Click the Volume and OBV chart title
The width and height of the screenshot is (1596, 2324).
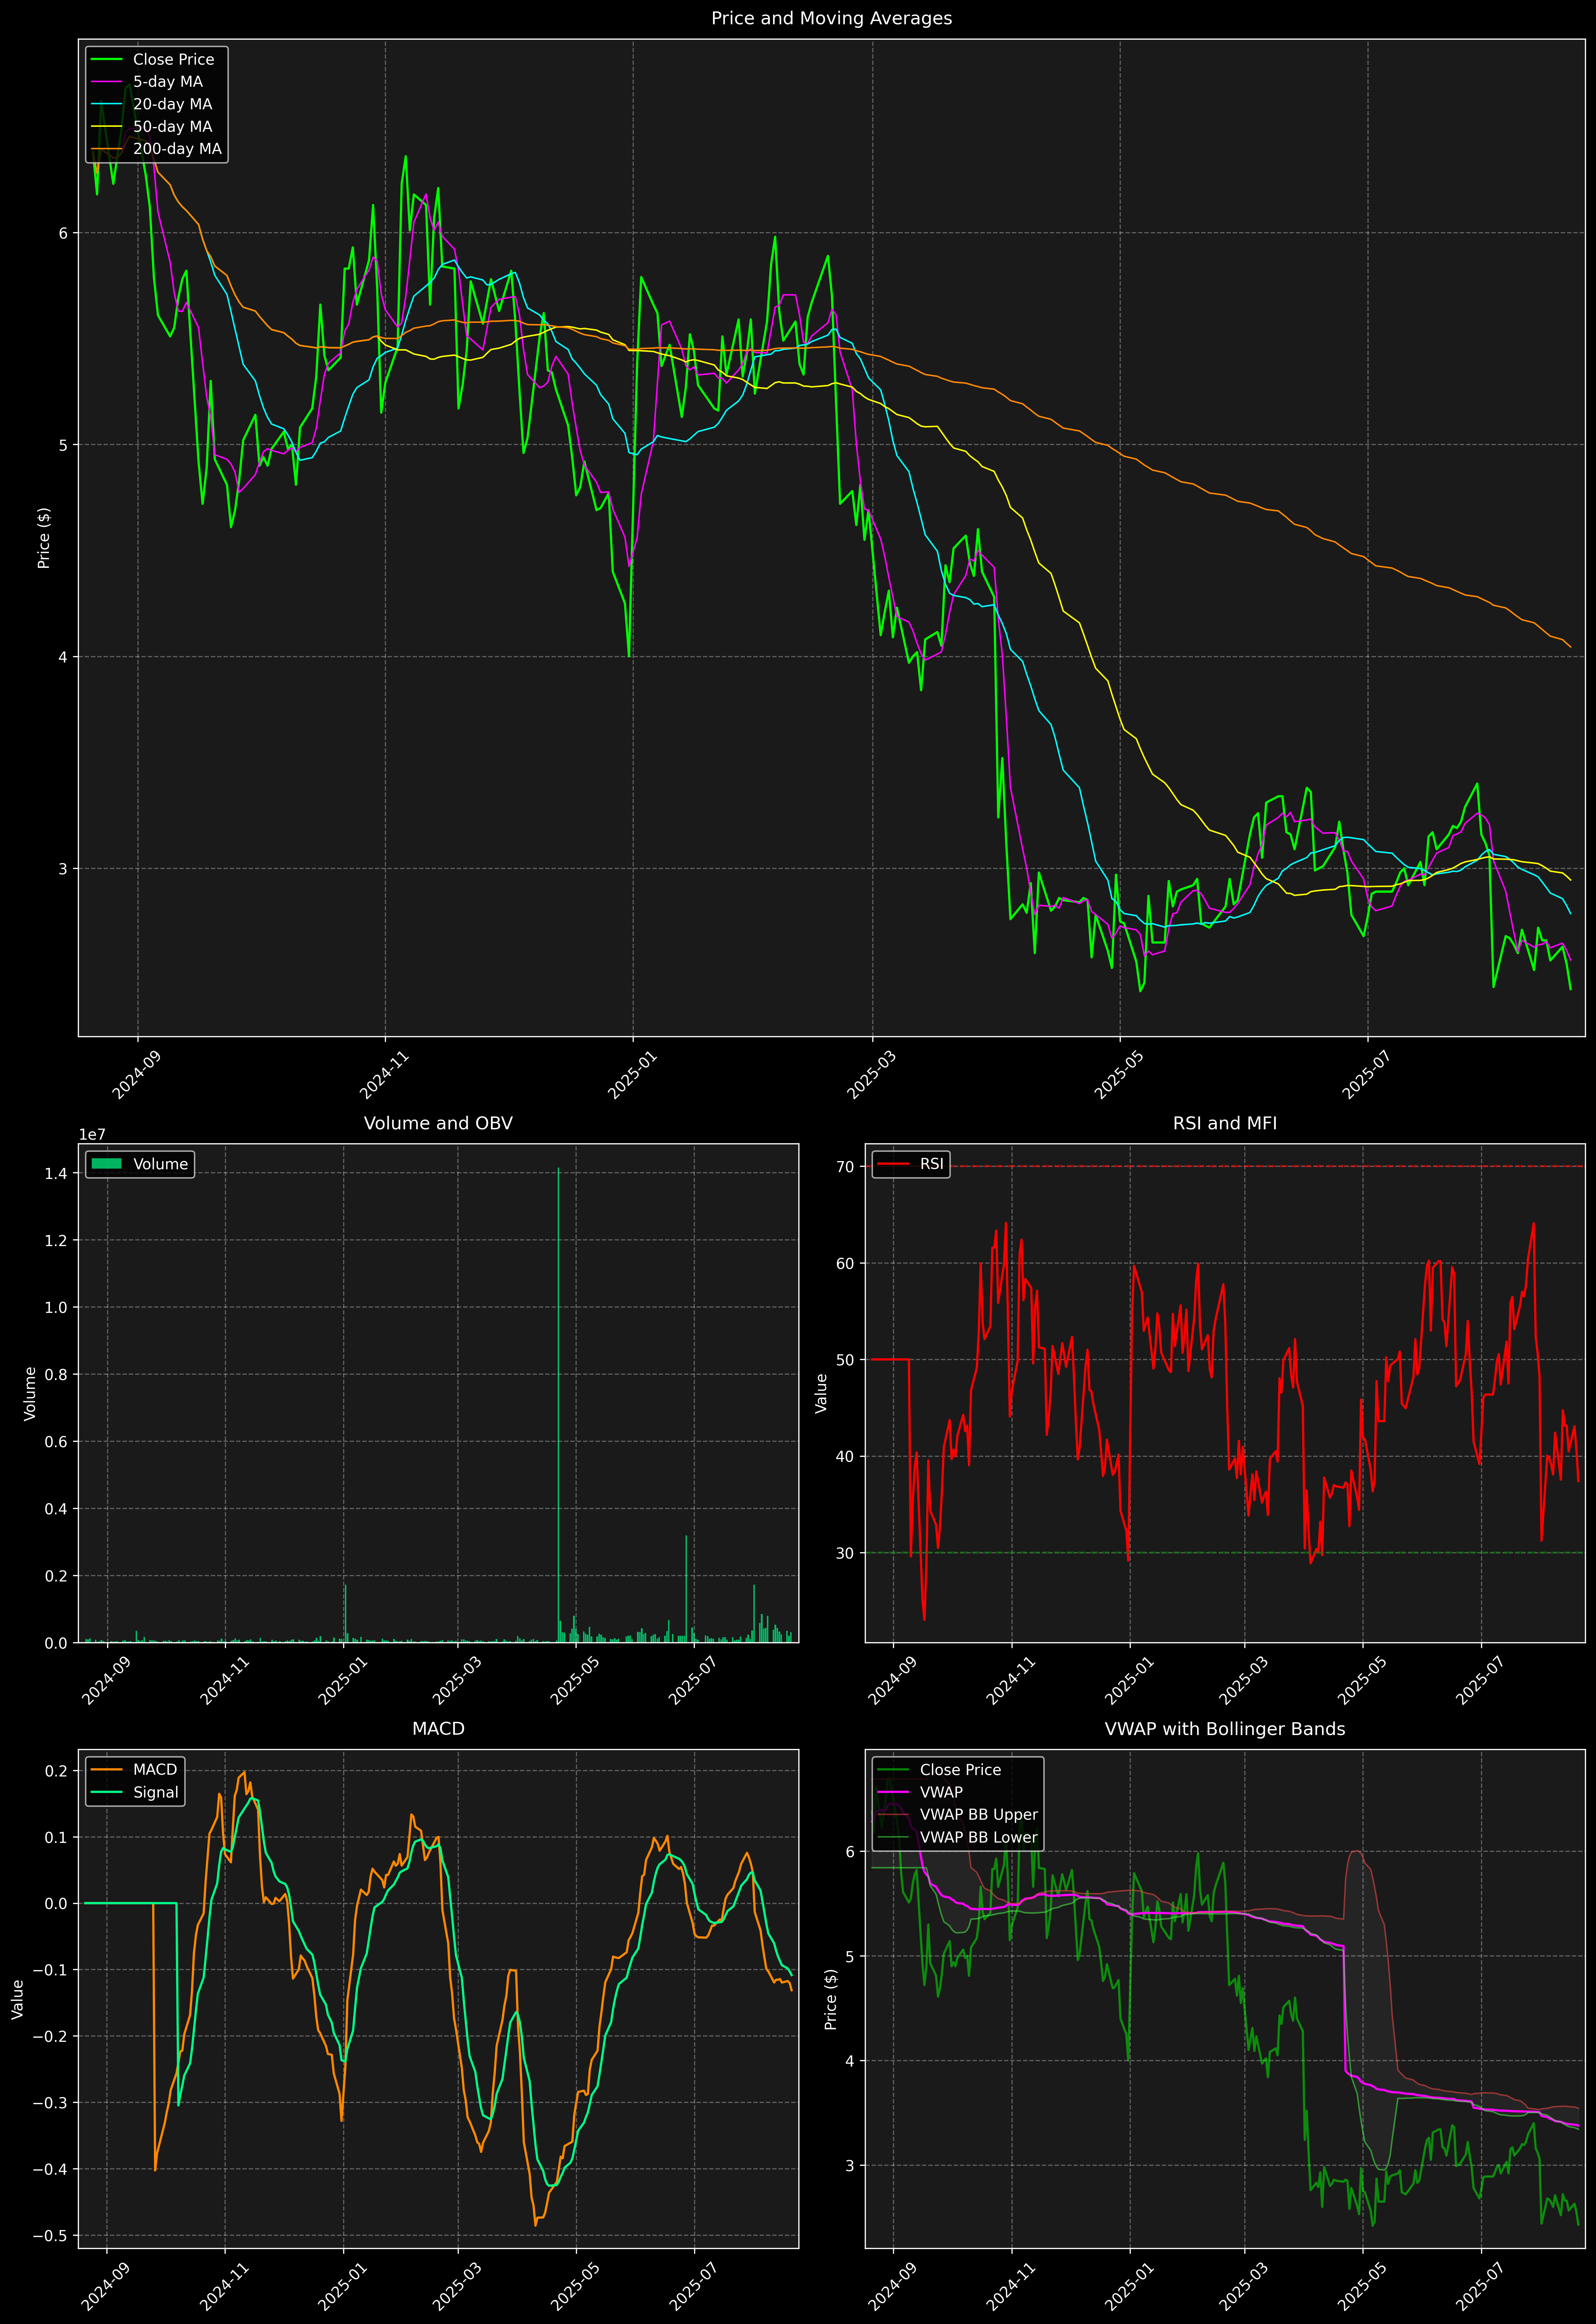[x=438, y=1123]
